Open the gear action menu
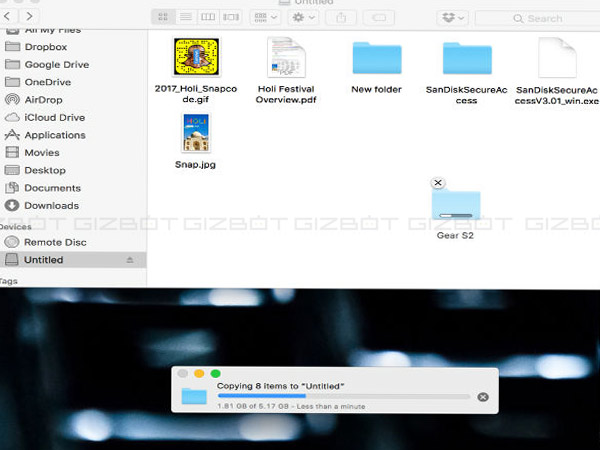 click(x=303, y=17)
